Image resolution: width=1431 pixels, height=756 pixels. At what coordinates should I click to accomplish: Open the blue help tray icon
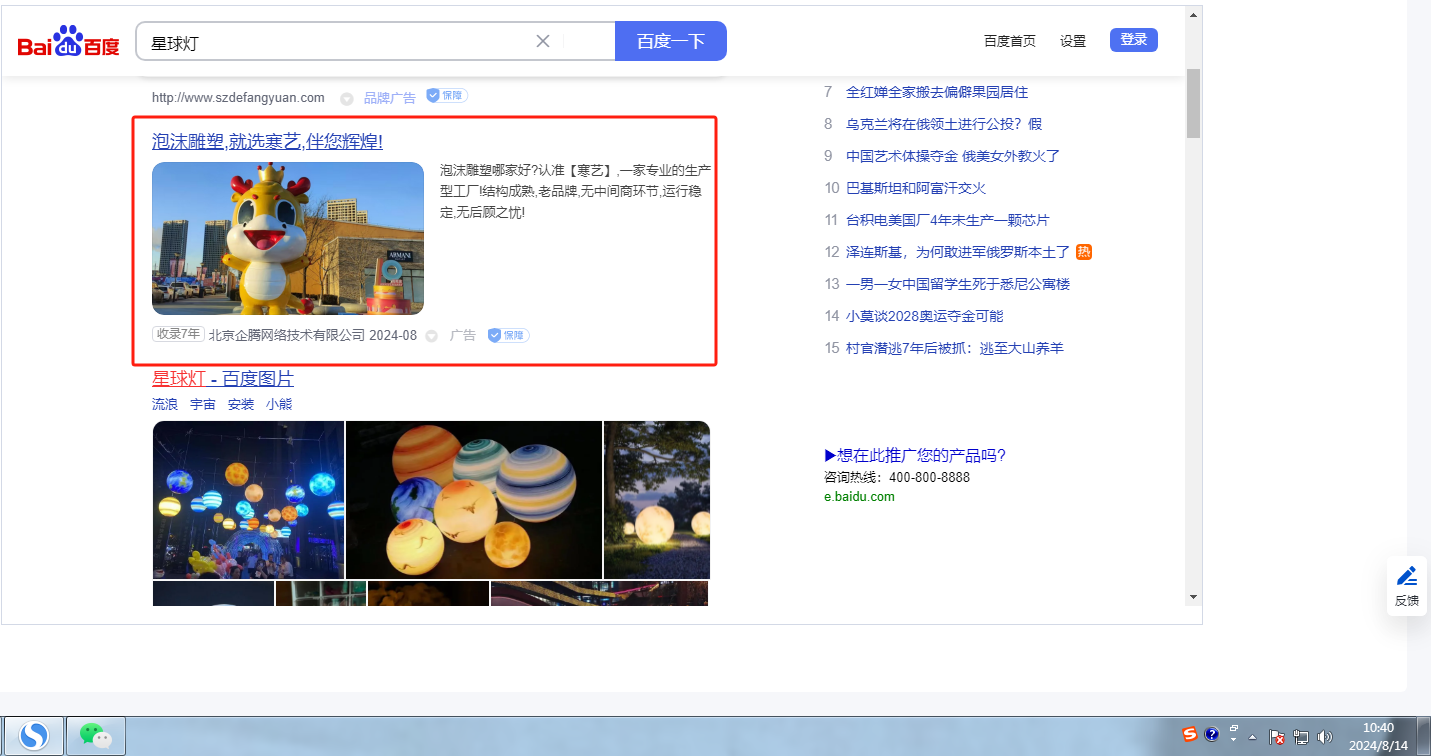(1212, 735)
